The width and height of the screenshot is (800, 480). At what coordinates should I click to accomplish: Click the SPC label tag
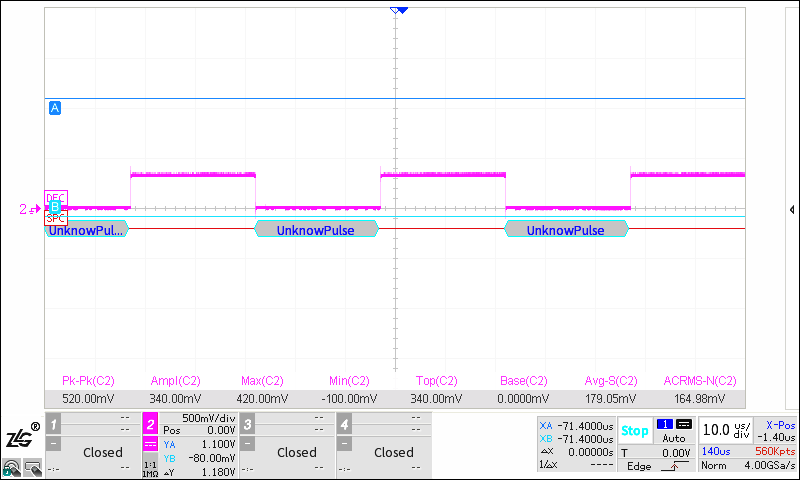click(56, 219)
